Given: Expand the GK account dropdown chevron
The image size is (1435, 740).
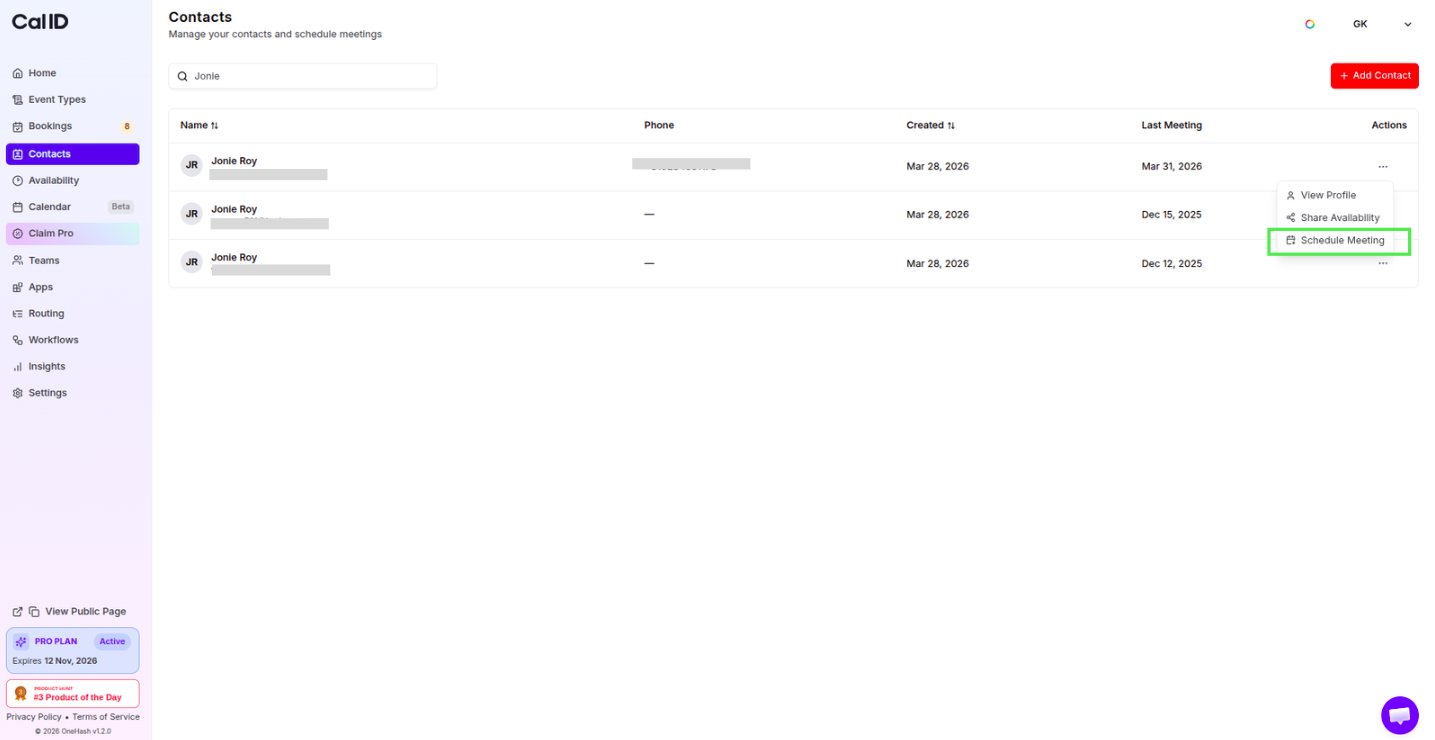Looking at the screenshot, I should point(1408,24).
